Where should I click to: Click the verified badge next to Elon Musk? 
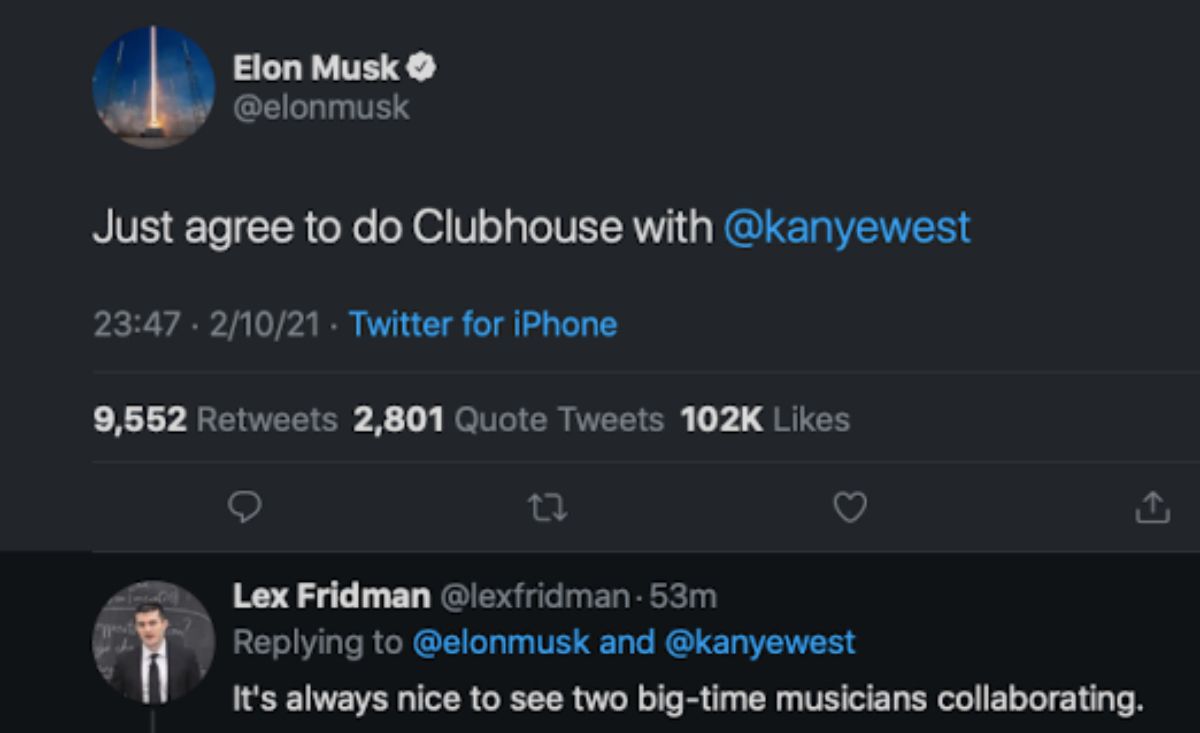point(423,68)
